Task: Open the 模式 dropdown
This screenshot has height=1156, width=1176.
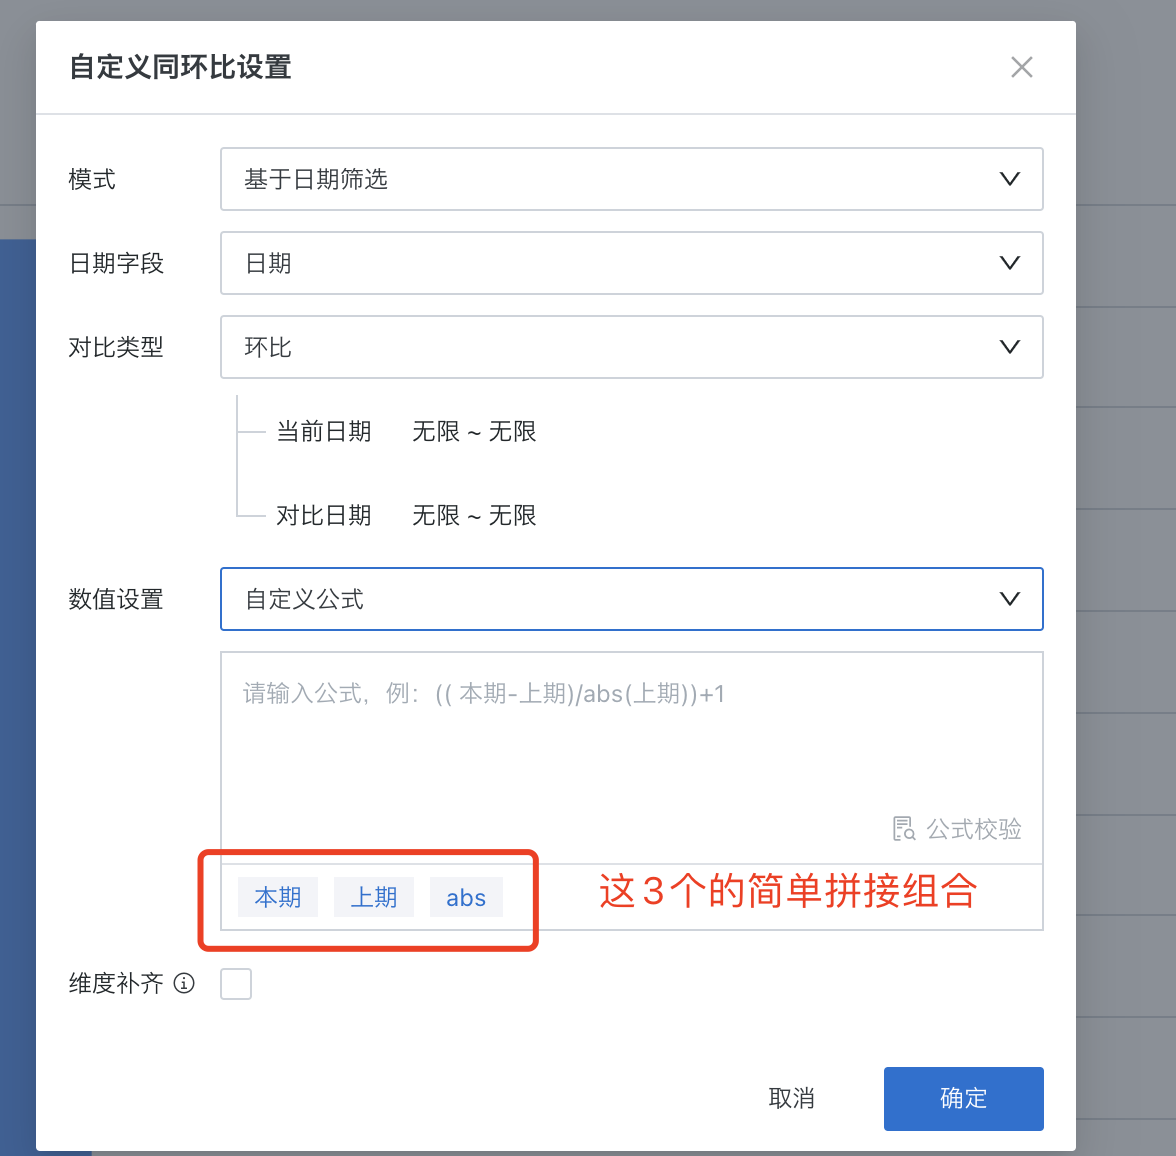Action: (x=632, y=179)
